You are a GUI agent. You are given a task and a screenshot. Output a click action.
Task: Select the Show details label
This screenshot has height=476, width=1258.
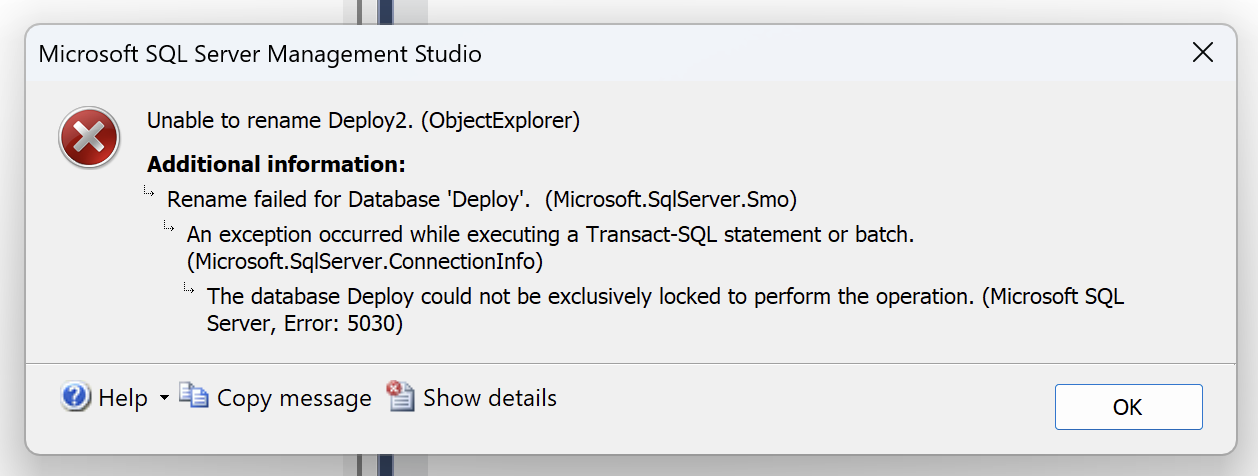489,398
